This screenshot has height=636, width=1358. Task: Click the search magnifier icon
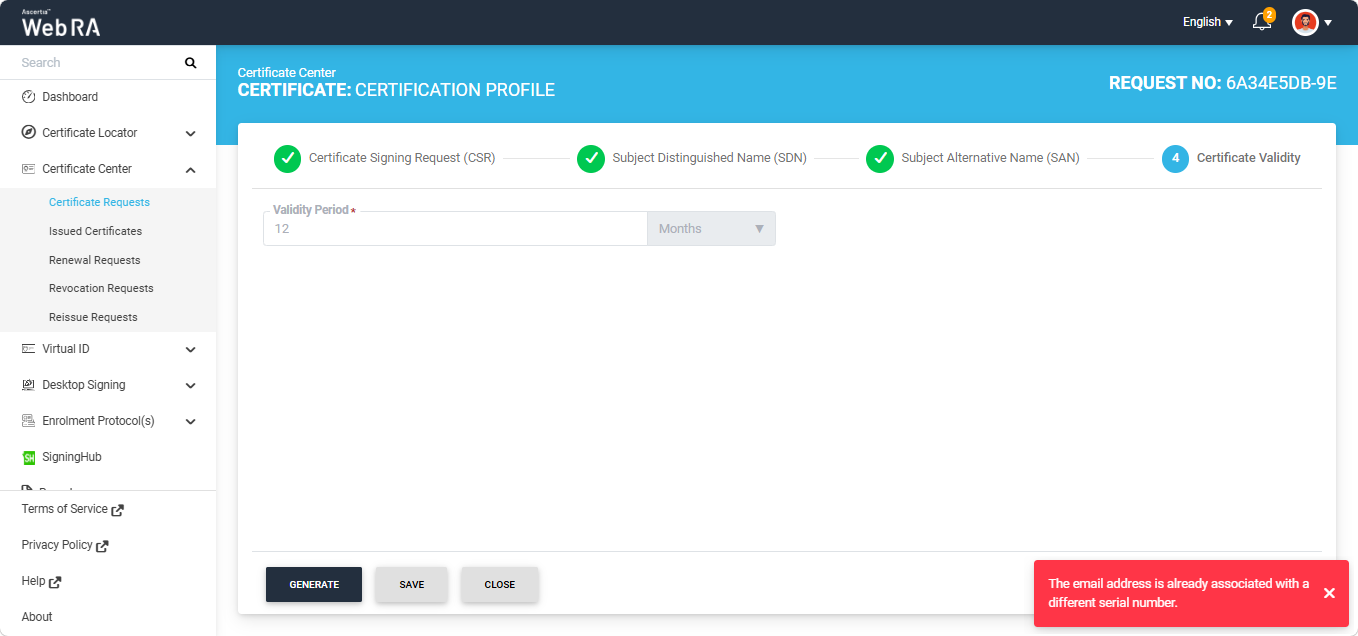click(x=191, y=63)
